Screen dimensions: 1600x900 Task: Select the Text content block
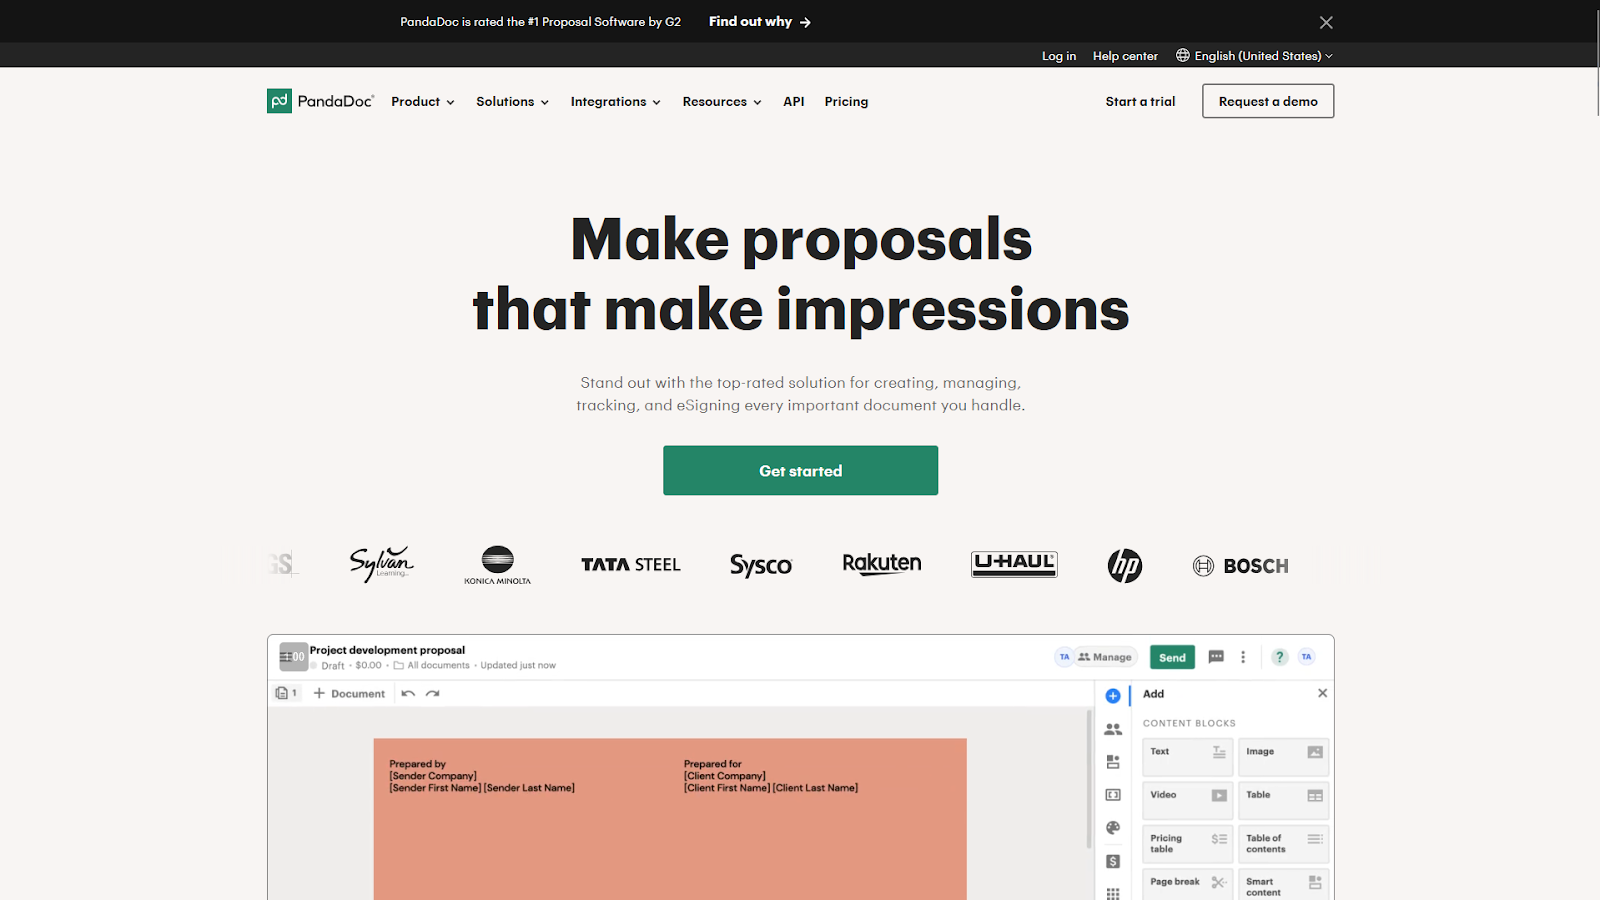pyautogui.click(x=1187, y=757)
